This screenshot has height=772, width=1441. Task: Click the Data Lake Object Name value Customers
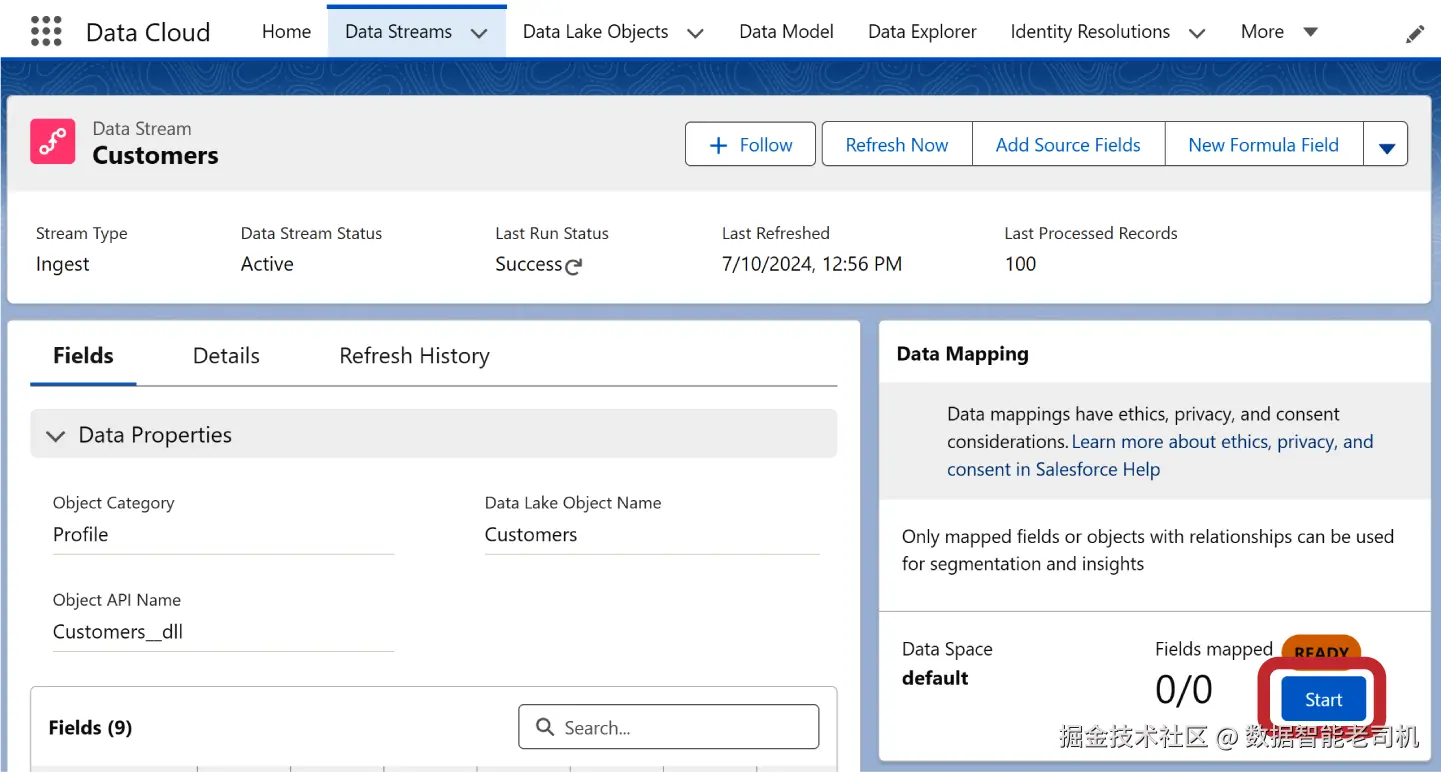(x=531, y=534)
